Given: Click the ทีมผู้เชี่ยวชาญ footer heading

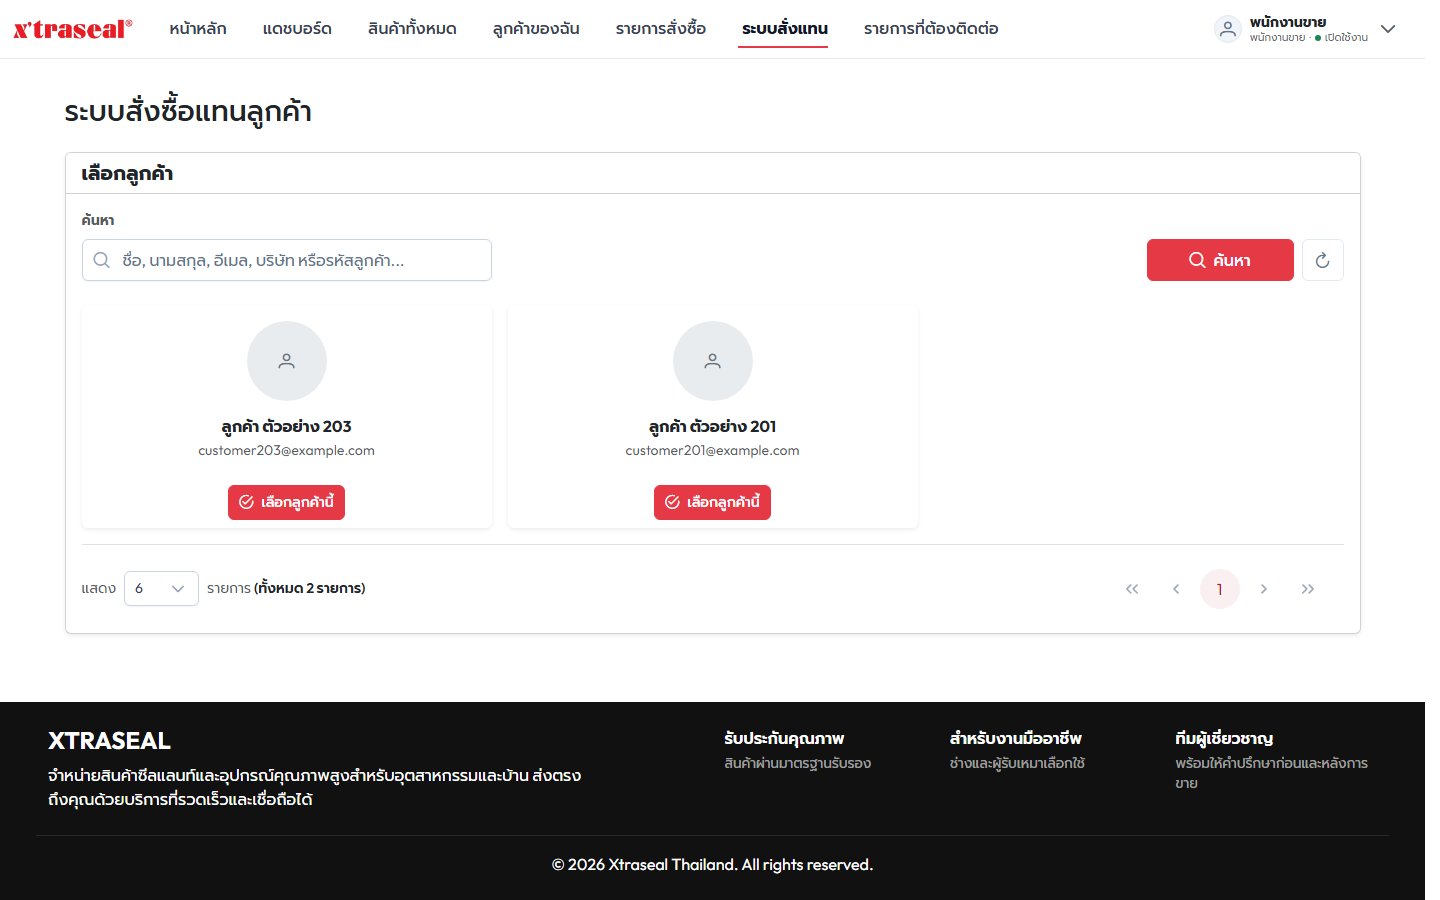Looking at the screenshot, I should 1224,739.
